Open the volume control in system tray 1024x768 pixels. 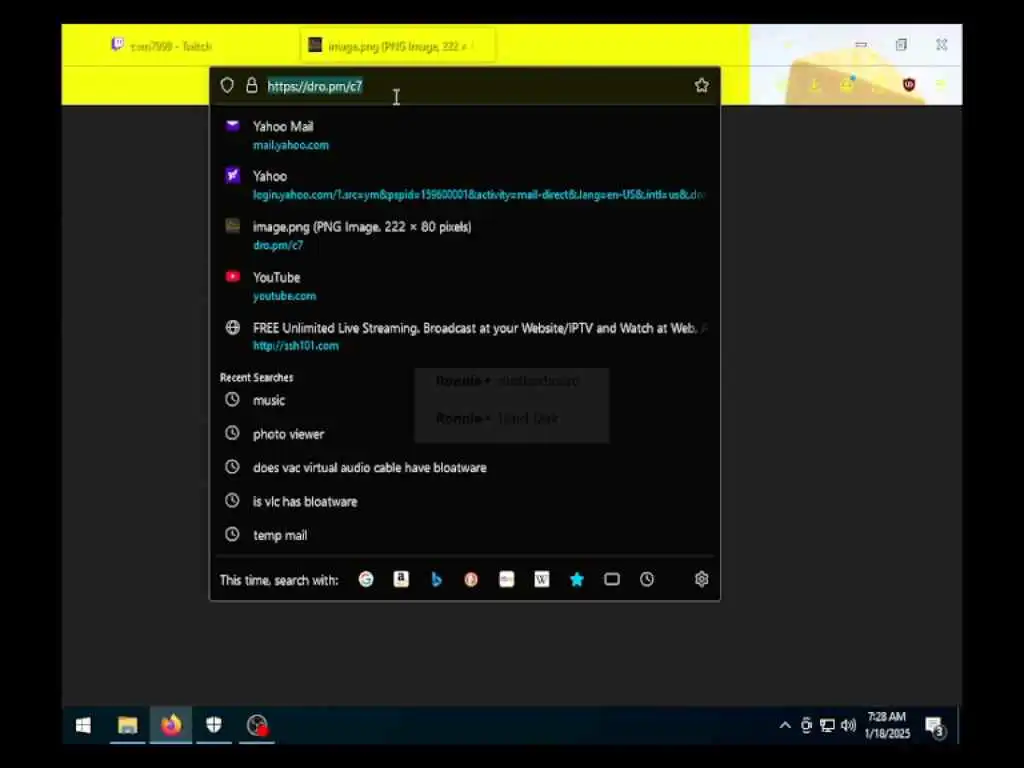(x=848, y=726)
